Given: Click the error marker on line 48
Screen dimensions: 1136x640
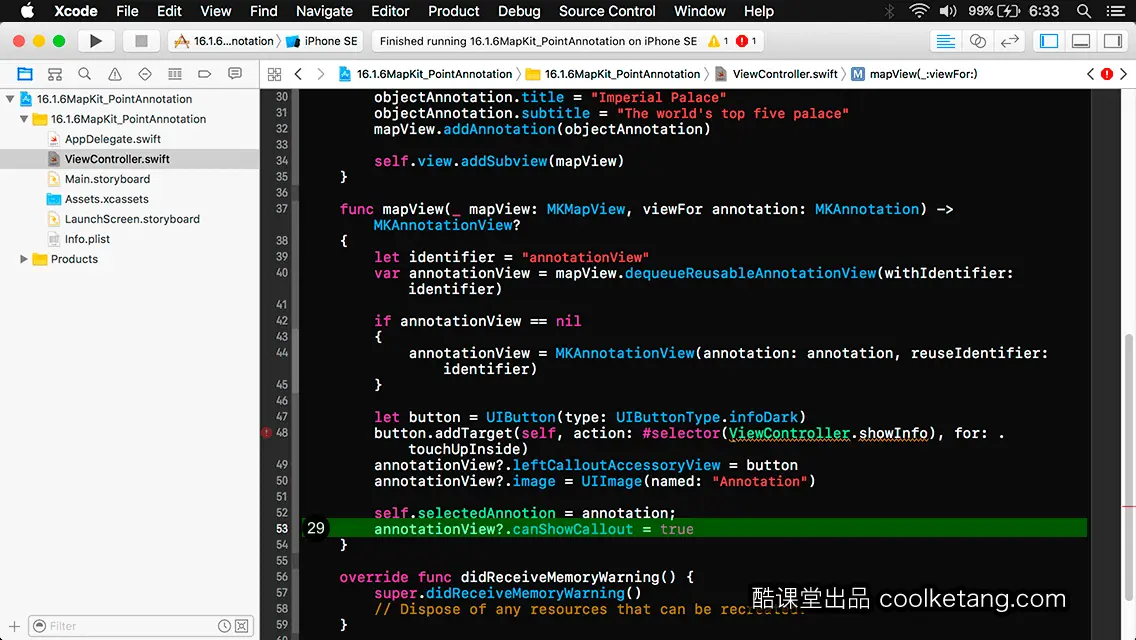Looking at the screenshot, I should pyautogui.click(x=267, y=433).
